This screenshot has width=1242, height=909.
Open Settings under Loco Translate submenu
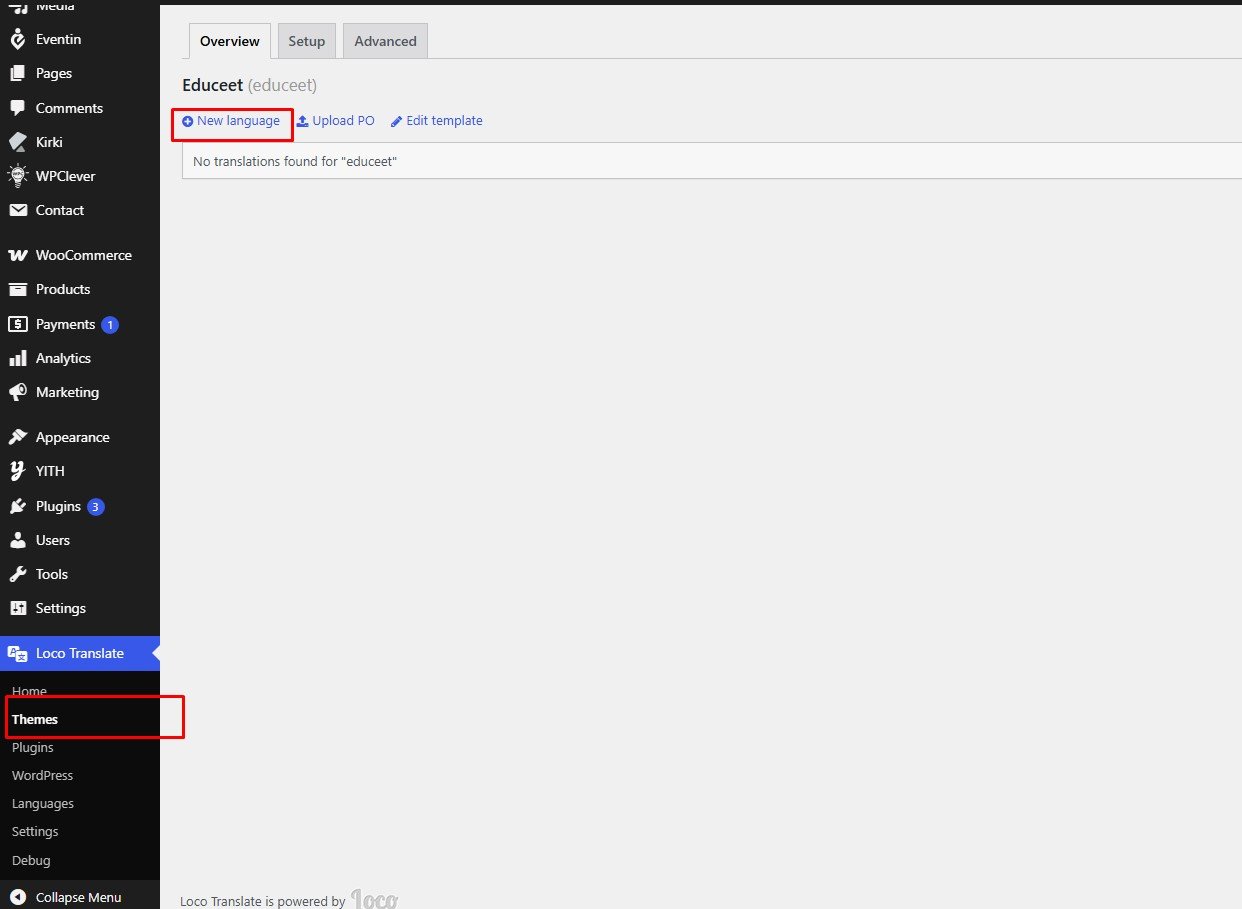35,831
